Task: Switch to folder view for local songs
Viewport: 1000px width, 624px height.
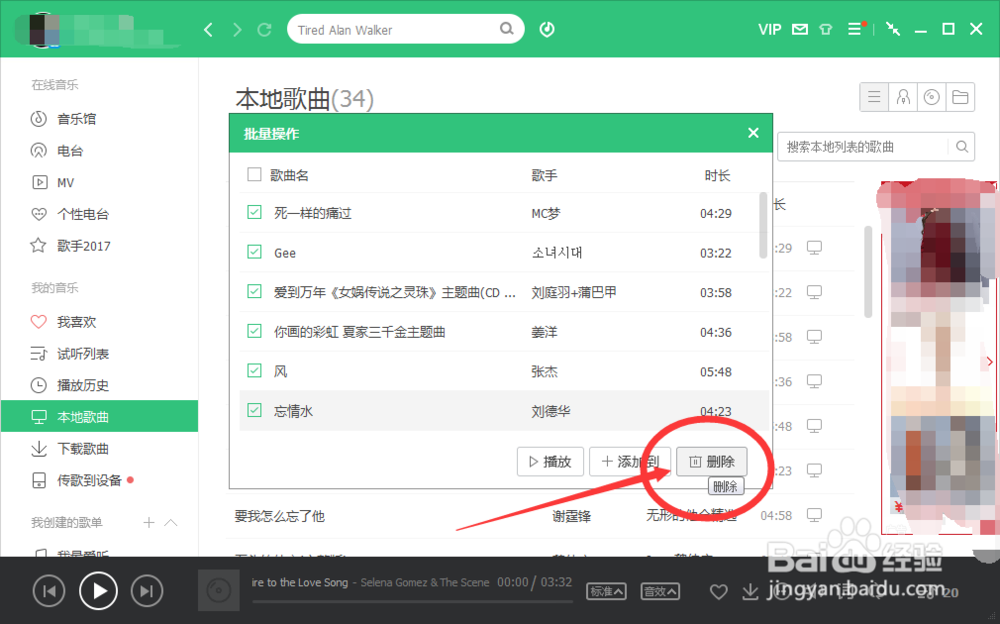Action: (961, 97)
